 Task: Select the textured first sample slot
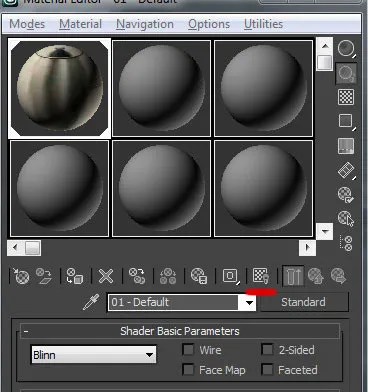click(60, 88)
